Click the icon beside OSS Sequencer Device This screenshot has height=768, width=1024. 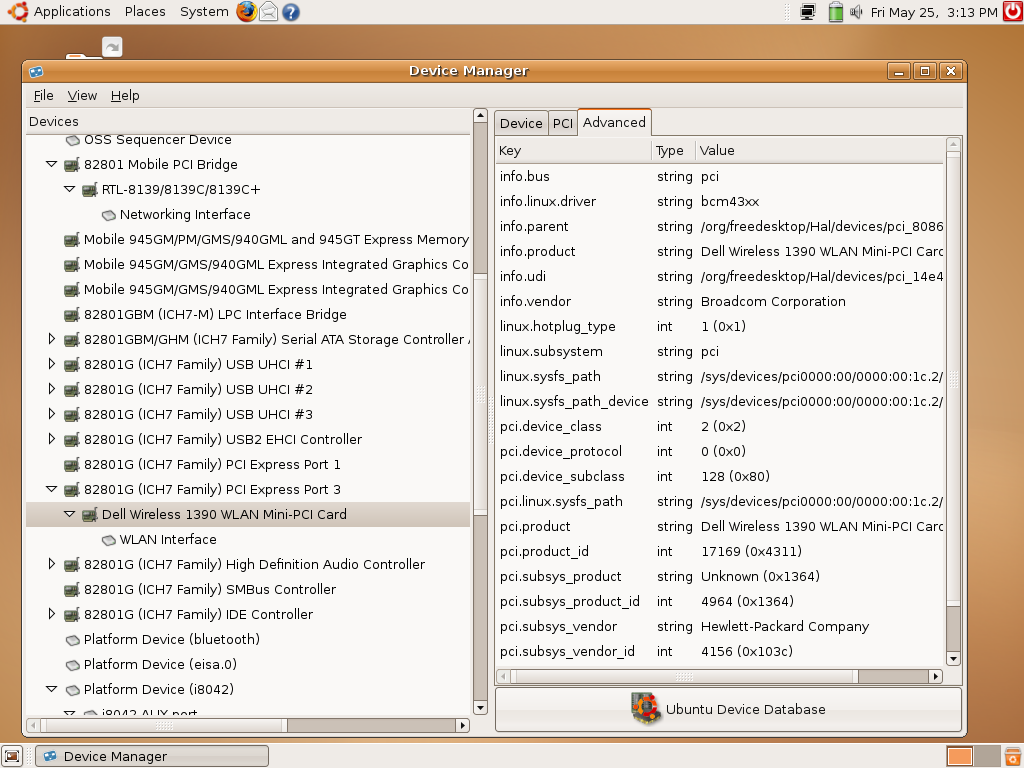72,140
